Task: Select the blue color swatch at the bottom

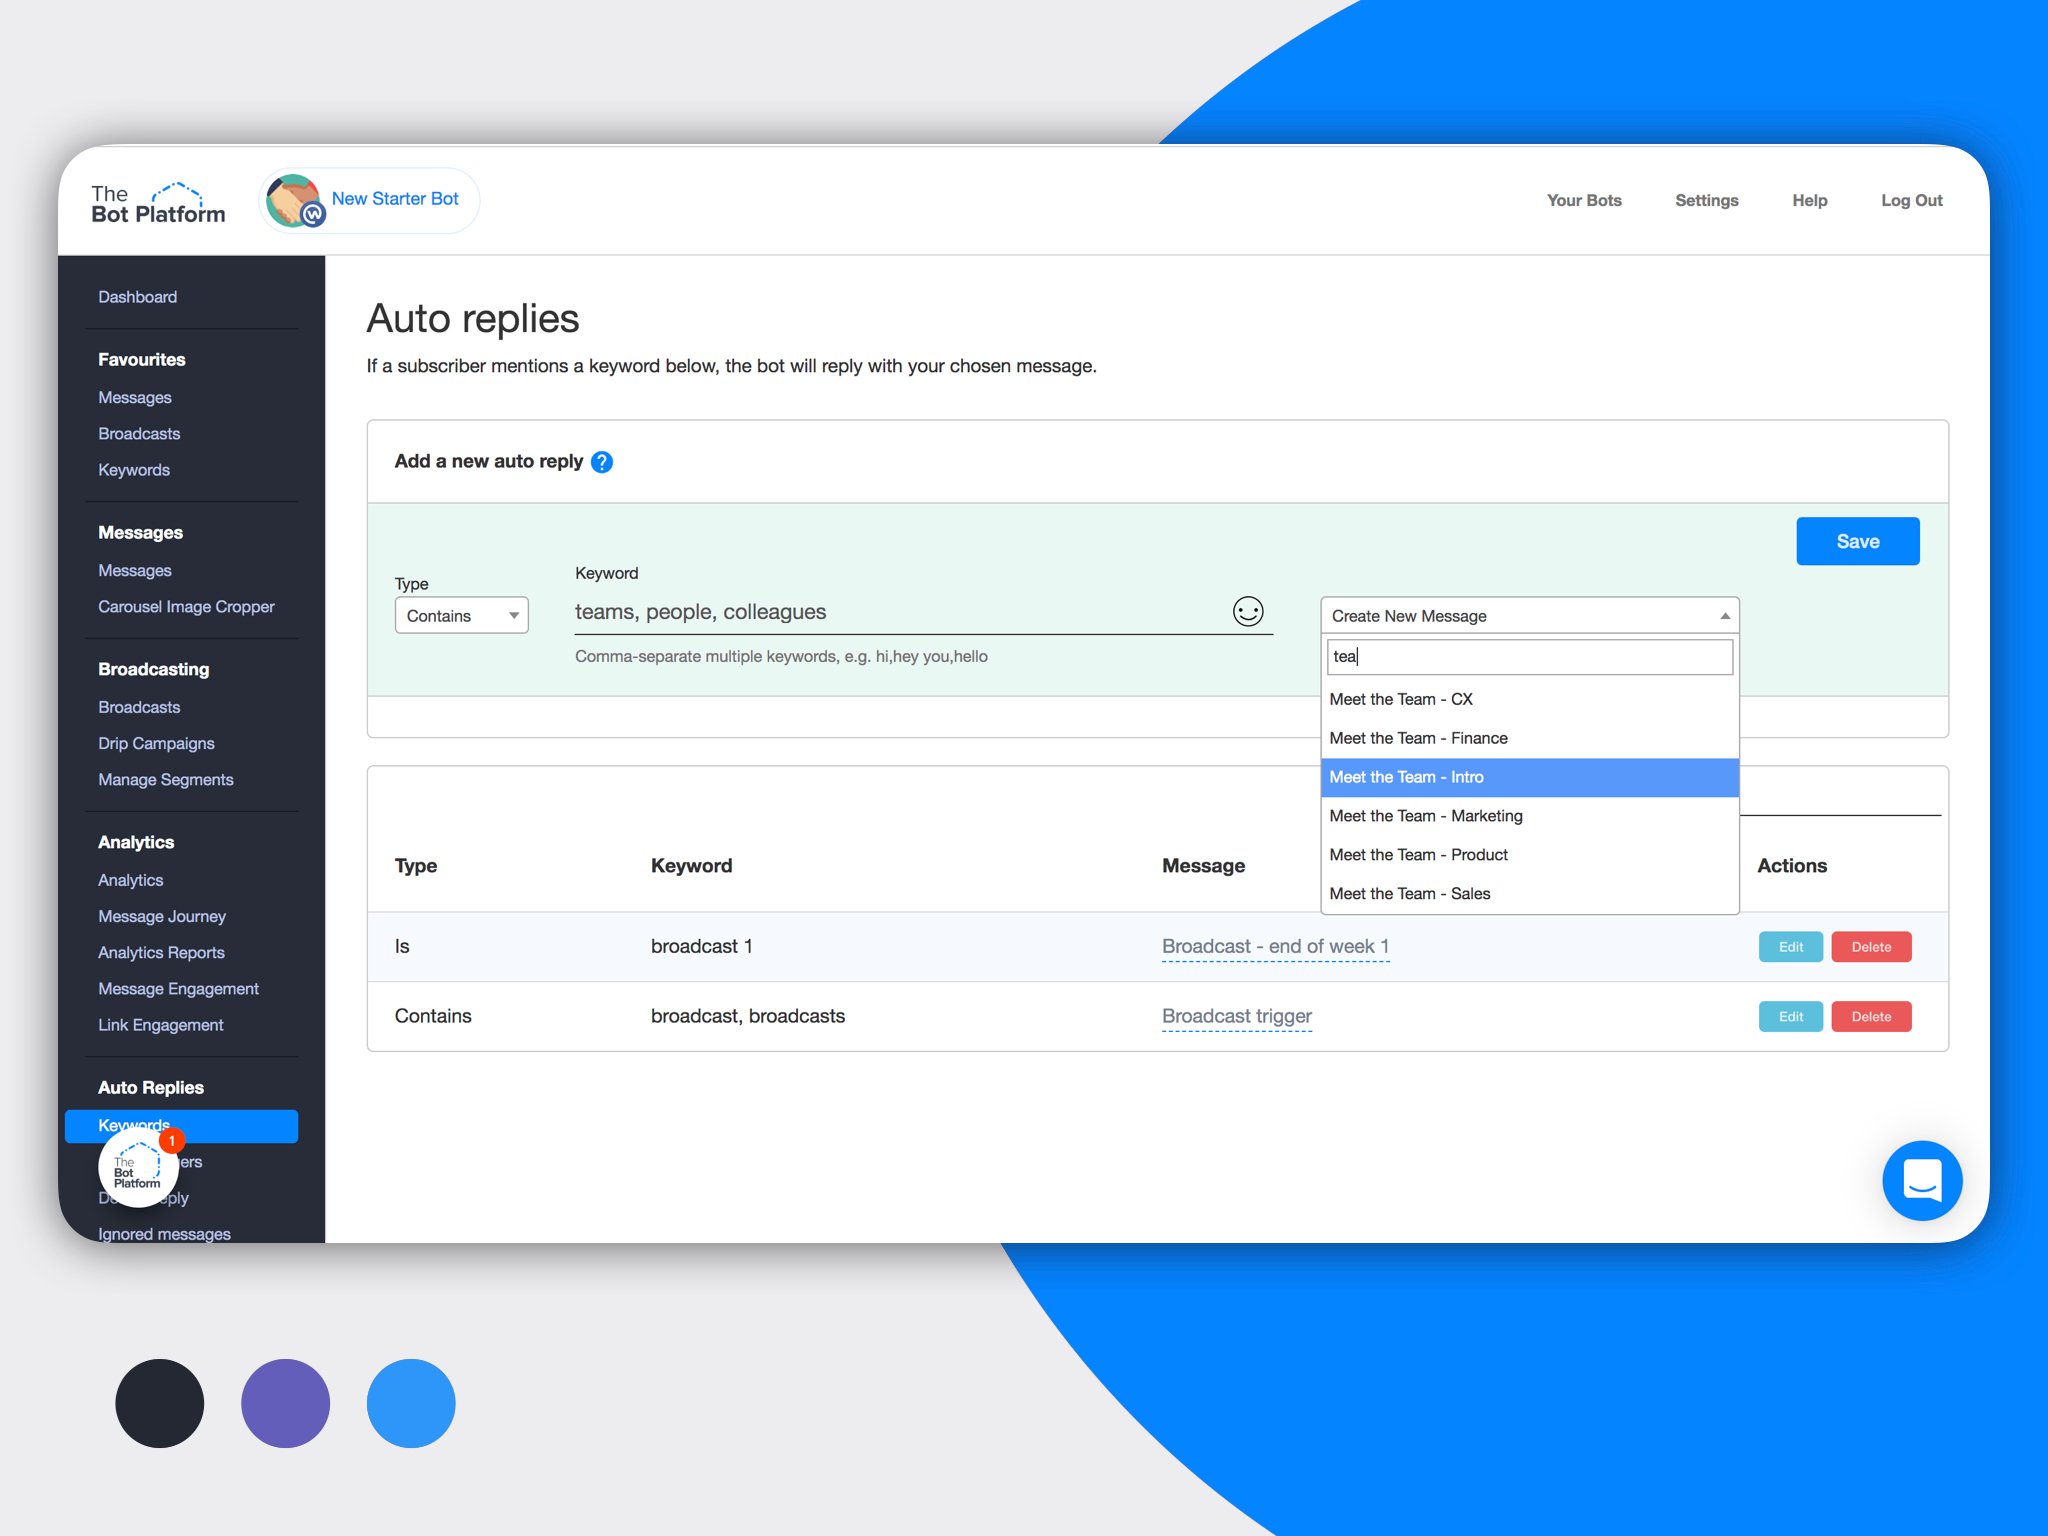Action: click(x=410, y=1403)
